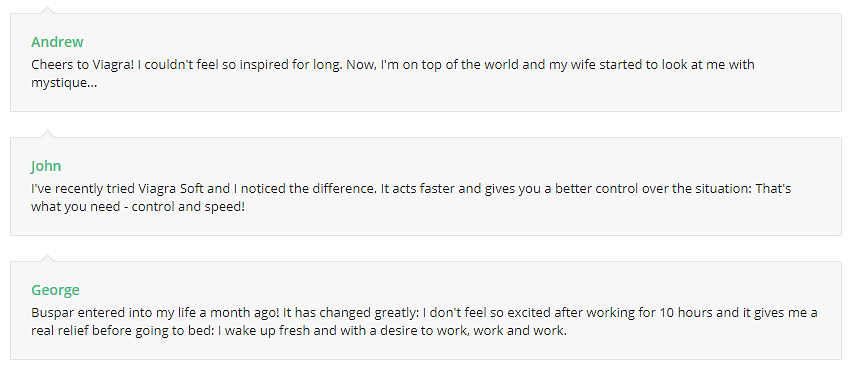Click the word 'Buspar' in George's review
Viewport: 855px width, 372px height.
point(53,313)
